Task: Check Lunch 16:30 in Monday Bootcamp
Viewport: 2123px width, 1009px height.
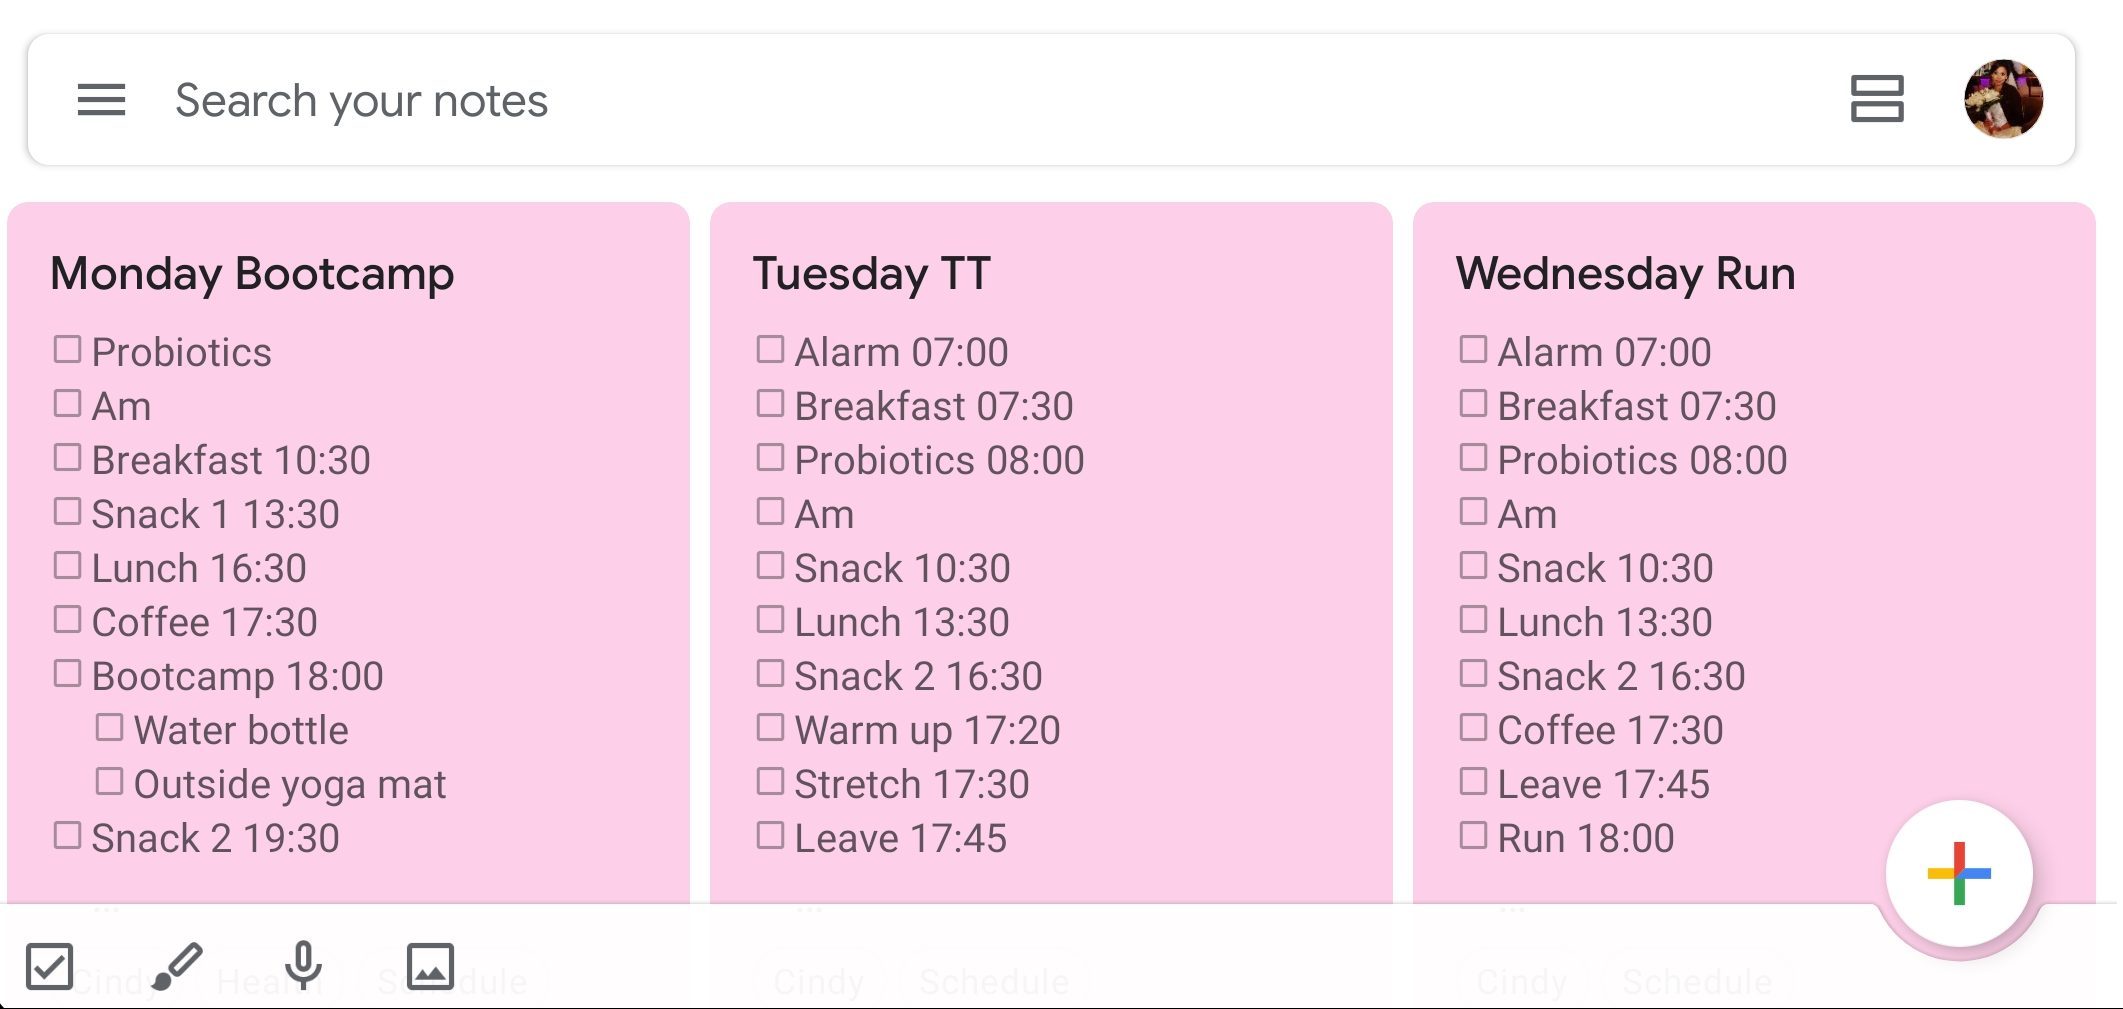Action: coord(67,566)
